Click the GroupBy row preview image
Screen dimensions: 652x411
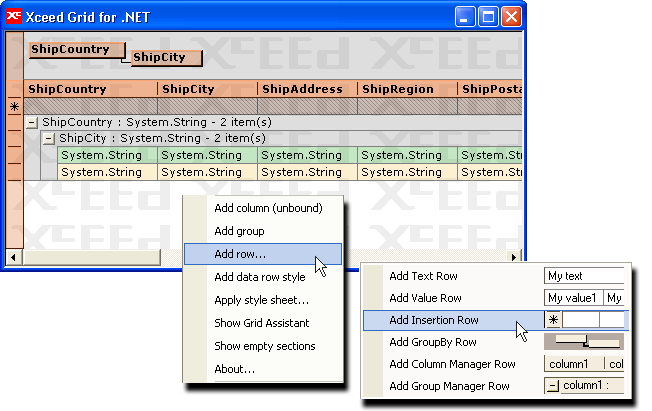click(584, 342)
